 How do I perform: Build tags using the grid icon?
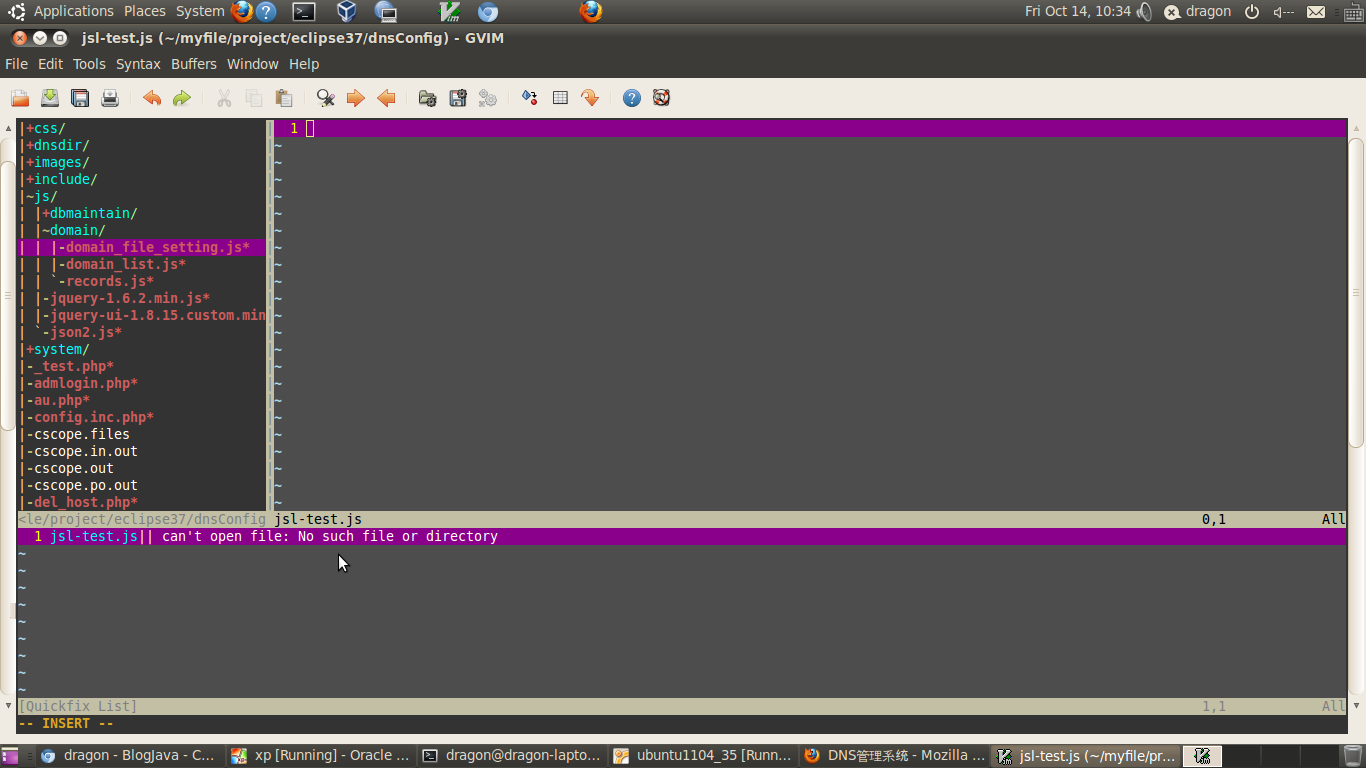point(560,98)
